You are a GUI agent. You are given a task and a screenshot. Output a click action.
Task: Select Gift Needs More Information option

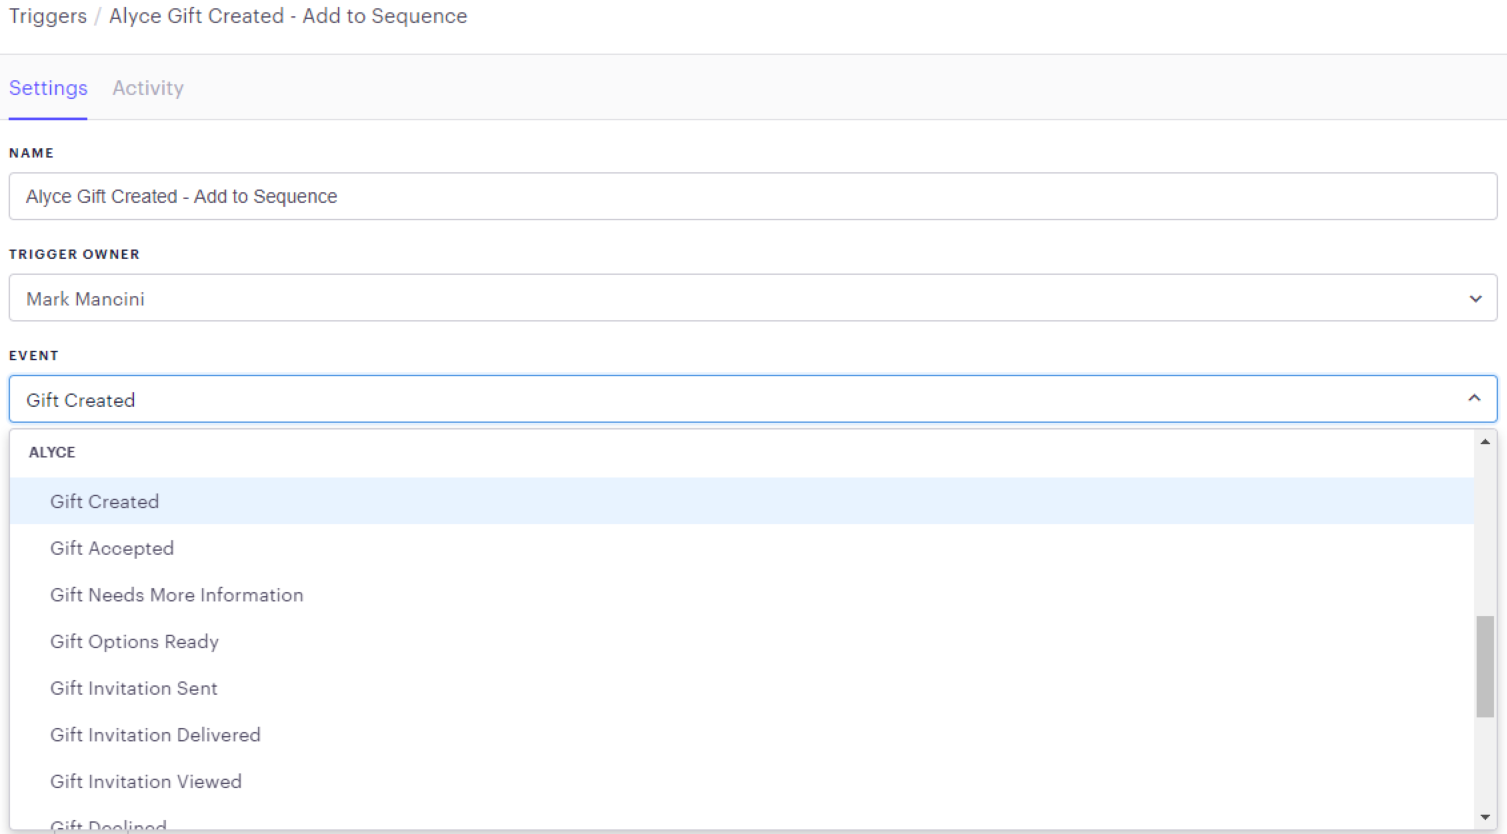coord(177,595)
